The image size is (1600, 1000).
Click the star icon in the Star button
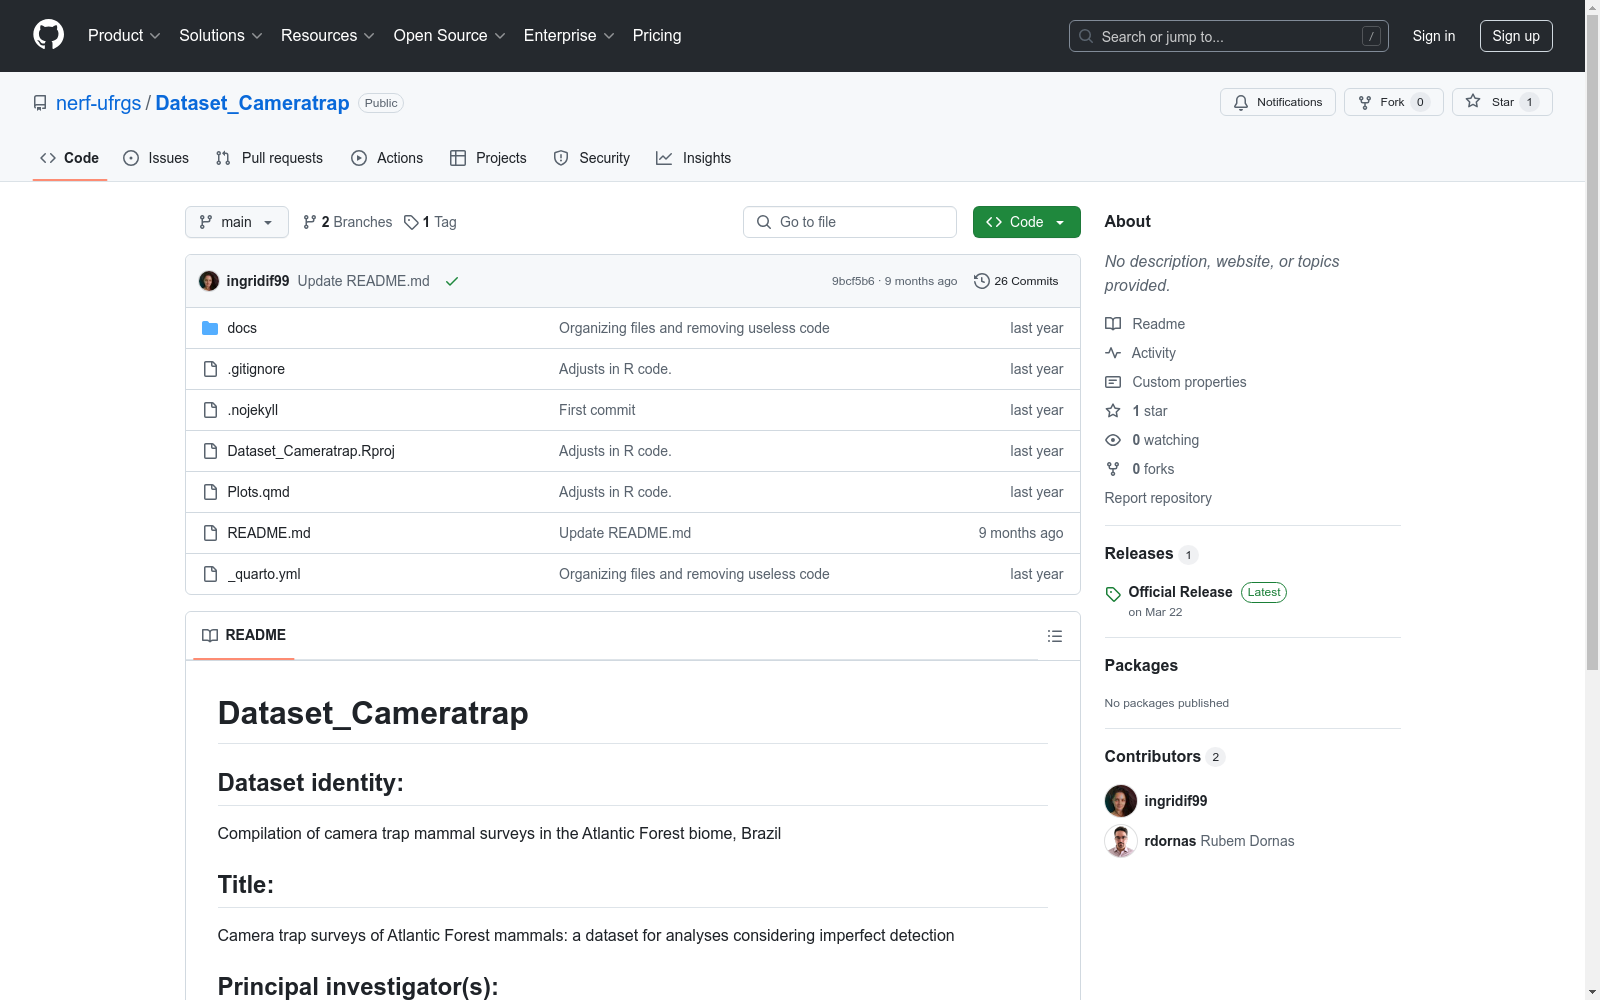1473,101
